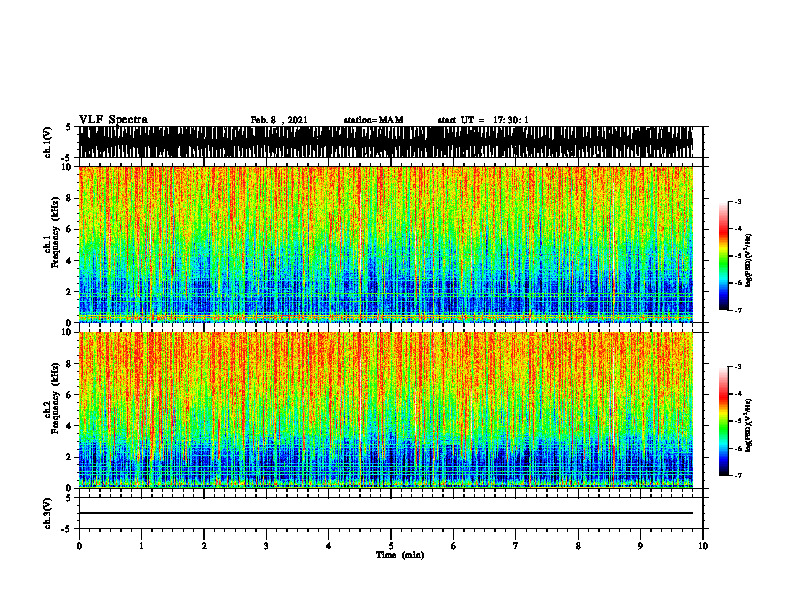Viewport: 792px width, 612px height.
Task: Click the Time (min) axis title
Action: (400, 555)
